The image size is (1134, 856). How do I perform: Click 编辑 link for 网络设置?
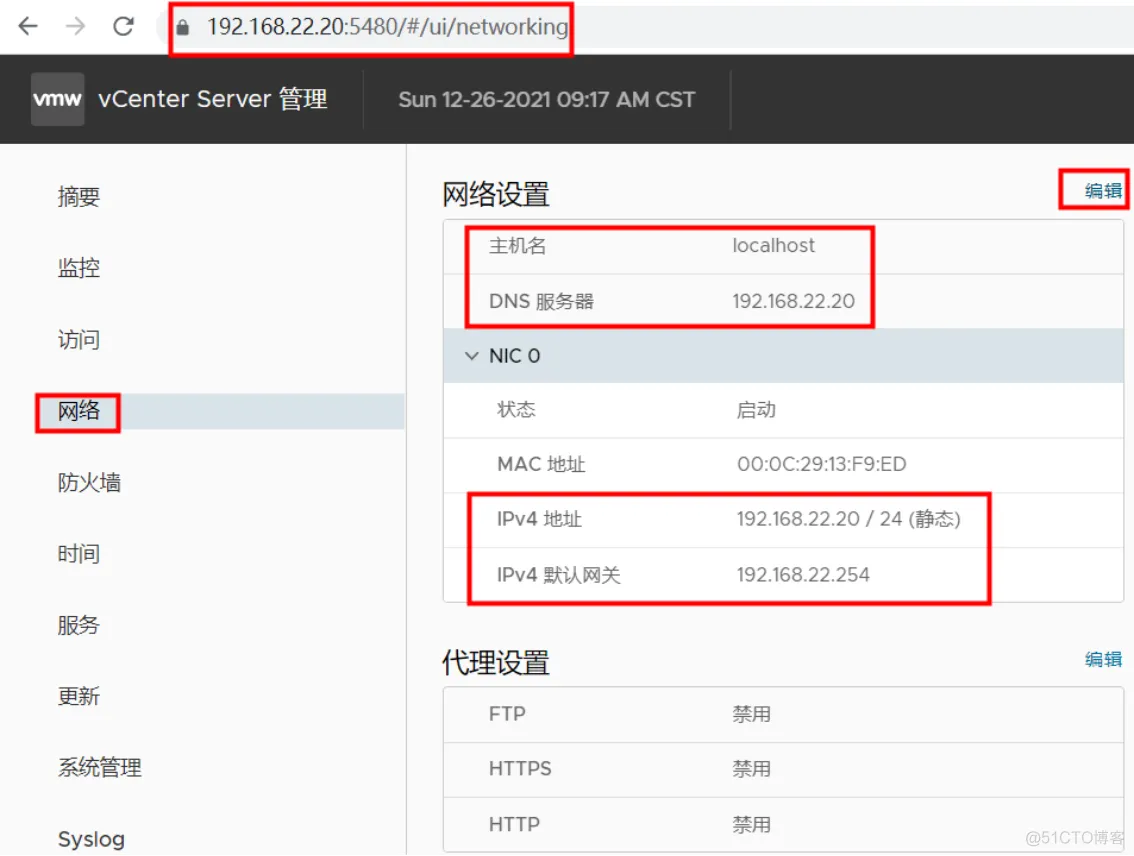point(1103,191)
